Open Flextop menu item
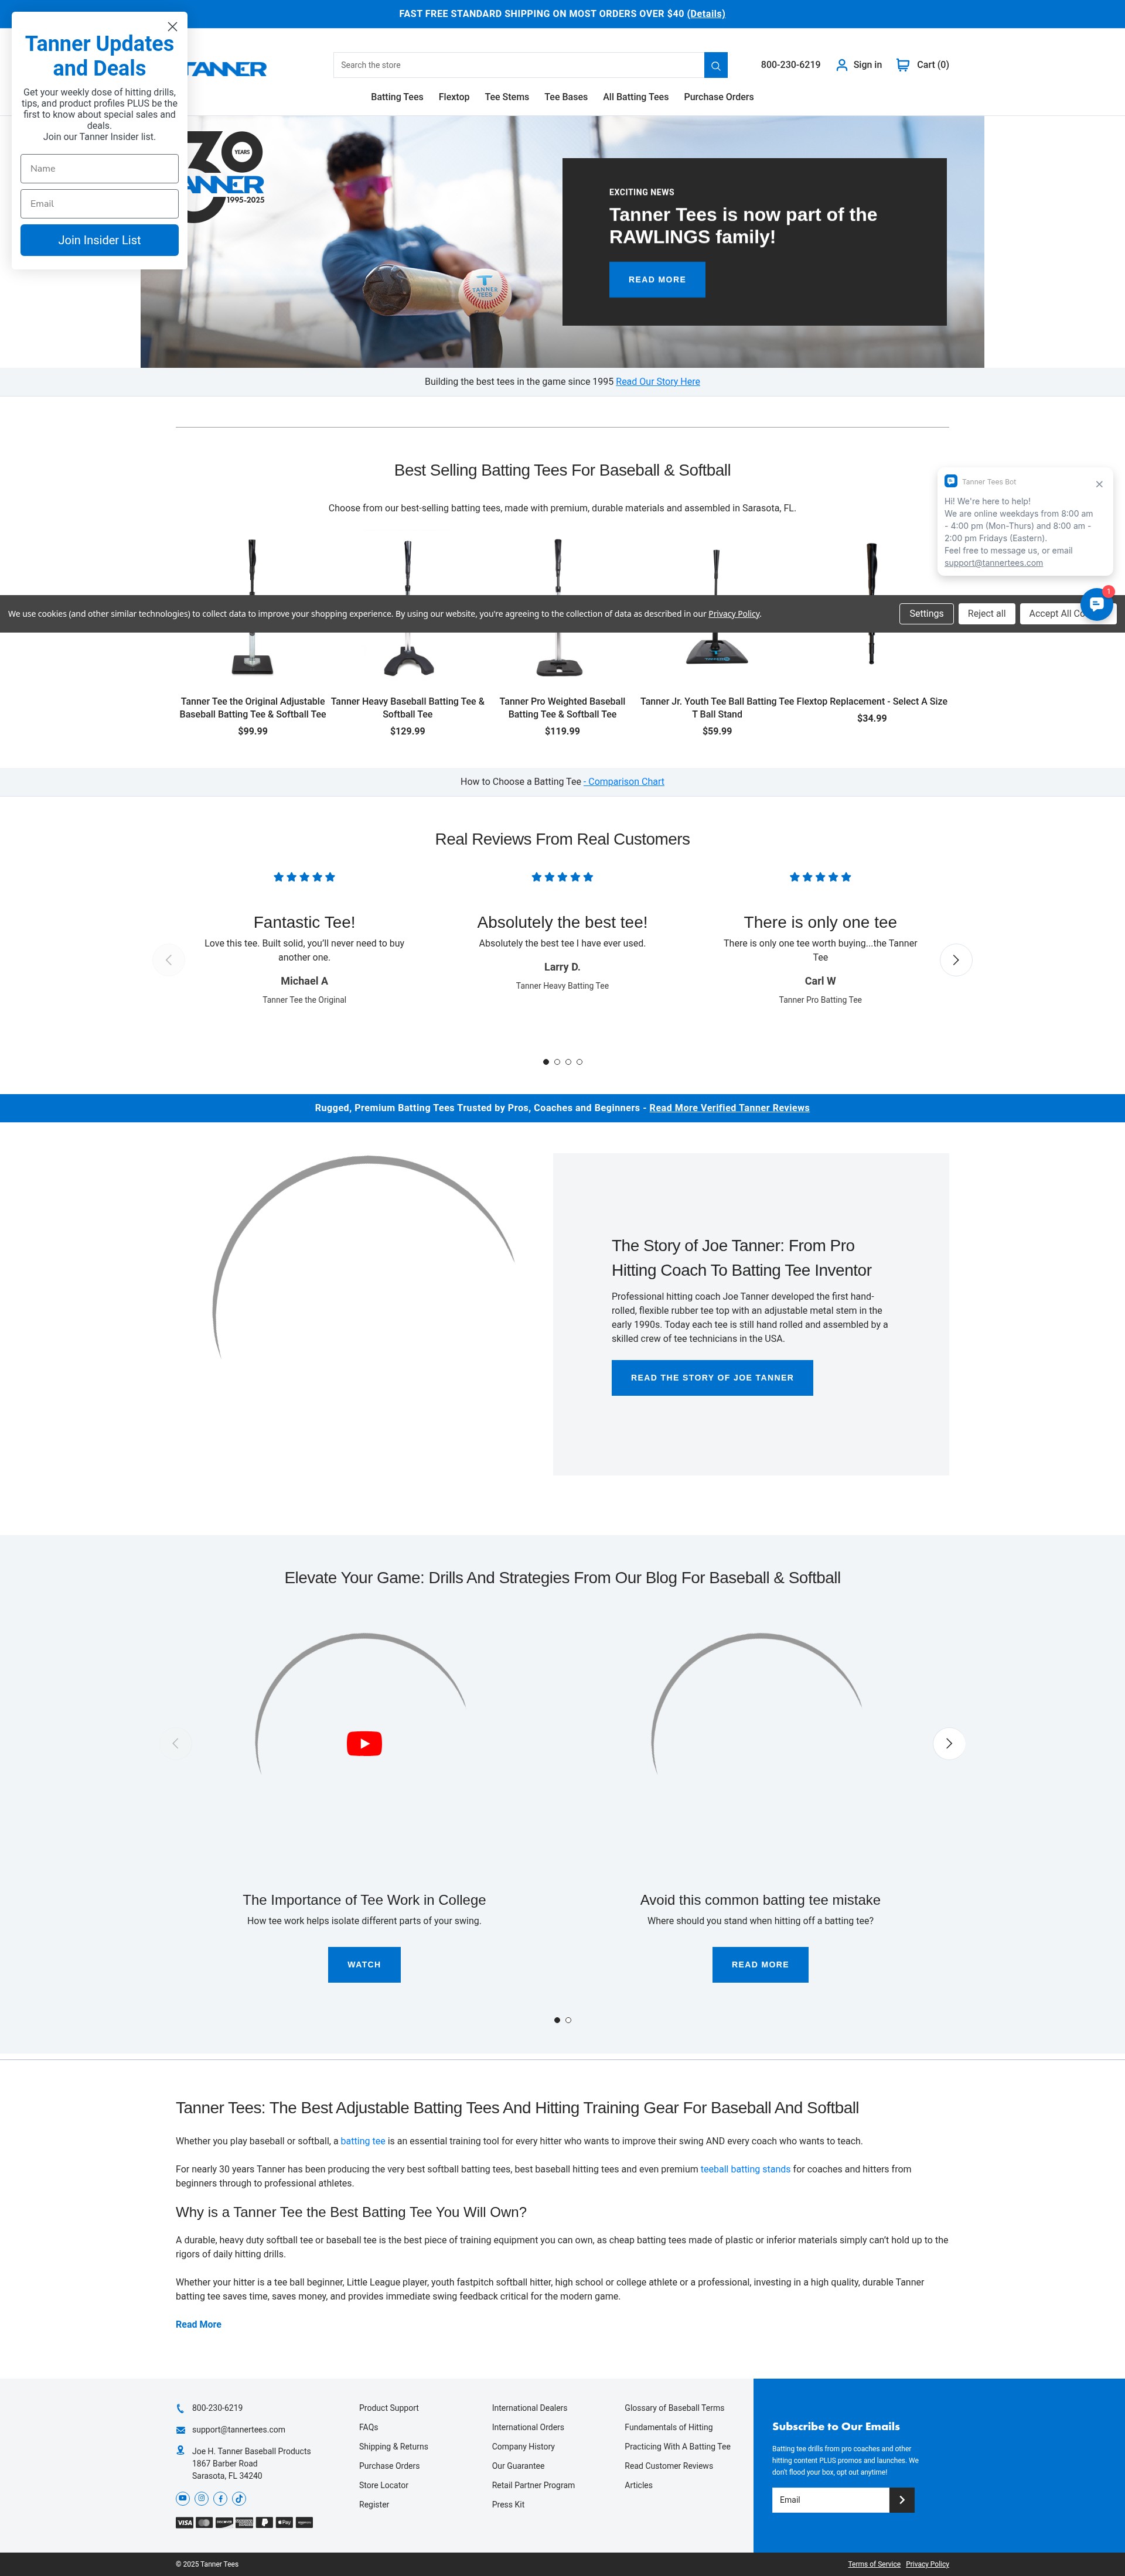 pyautogui.click(x=454, y=97)
